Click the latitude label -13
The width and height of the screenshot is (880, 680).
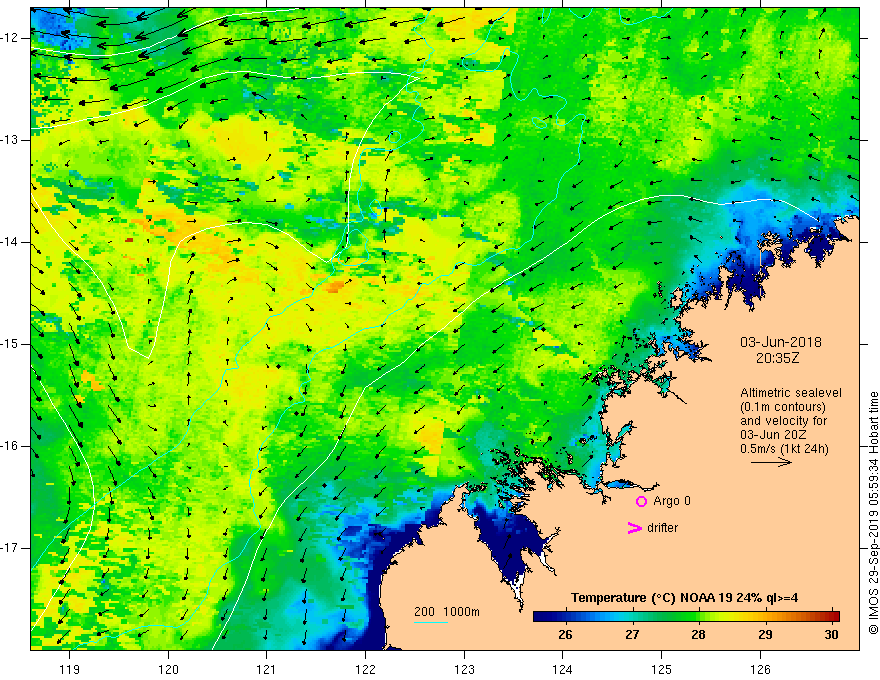12,140
